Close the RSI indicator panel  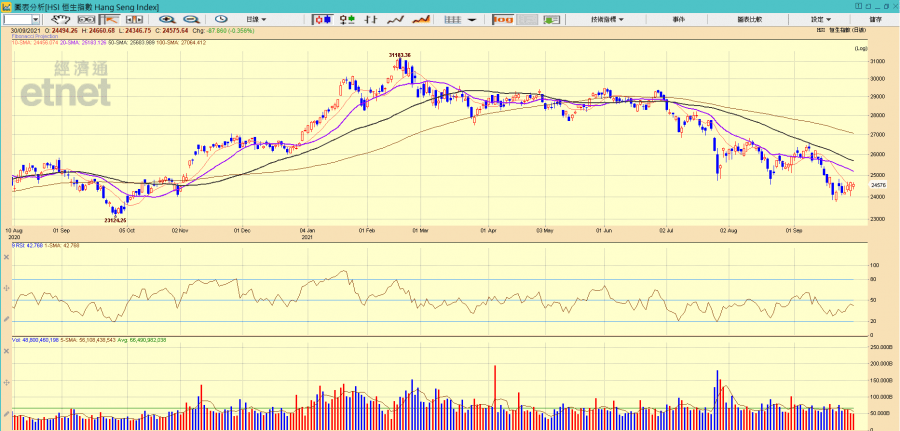6,257
